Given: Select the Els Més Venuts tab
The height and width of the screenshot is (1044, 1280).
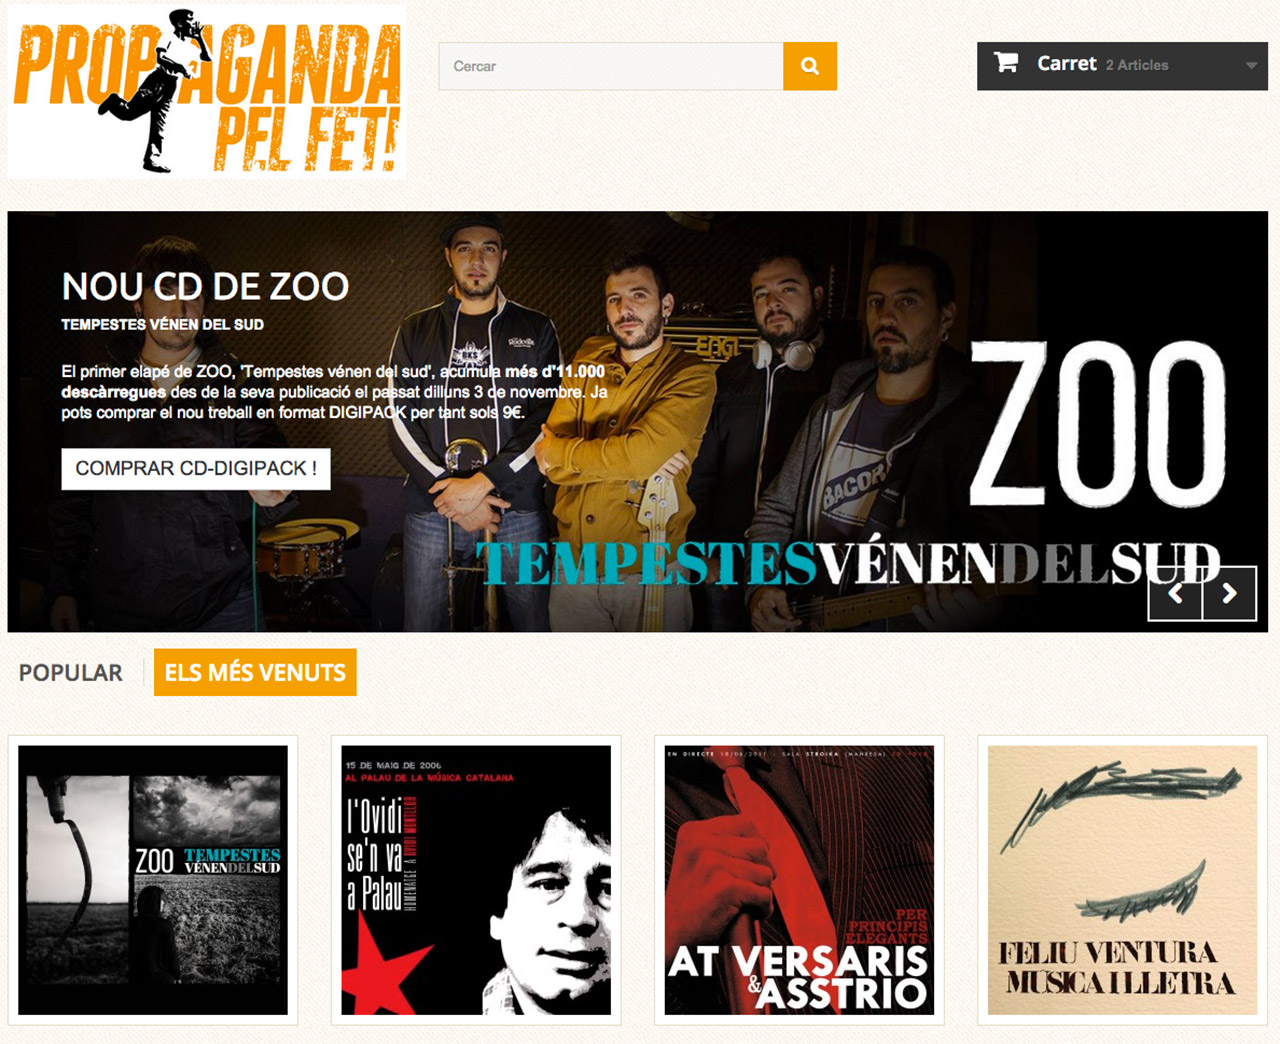Looking at the screenshot, I should click(x=255, y=673).
